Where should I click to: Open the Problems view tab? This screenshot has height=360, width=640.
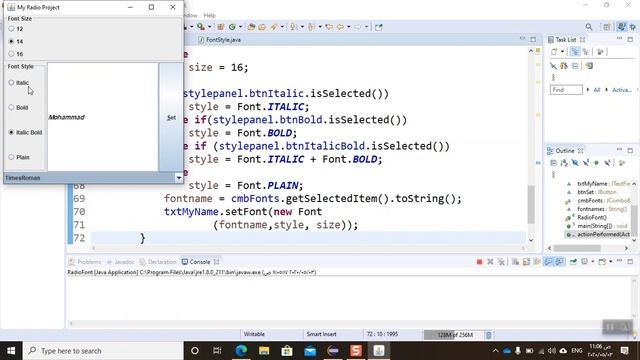point(84,262)
